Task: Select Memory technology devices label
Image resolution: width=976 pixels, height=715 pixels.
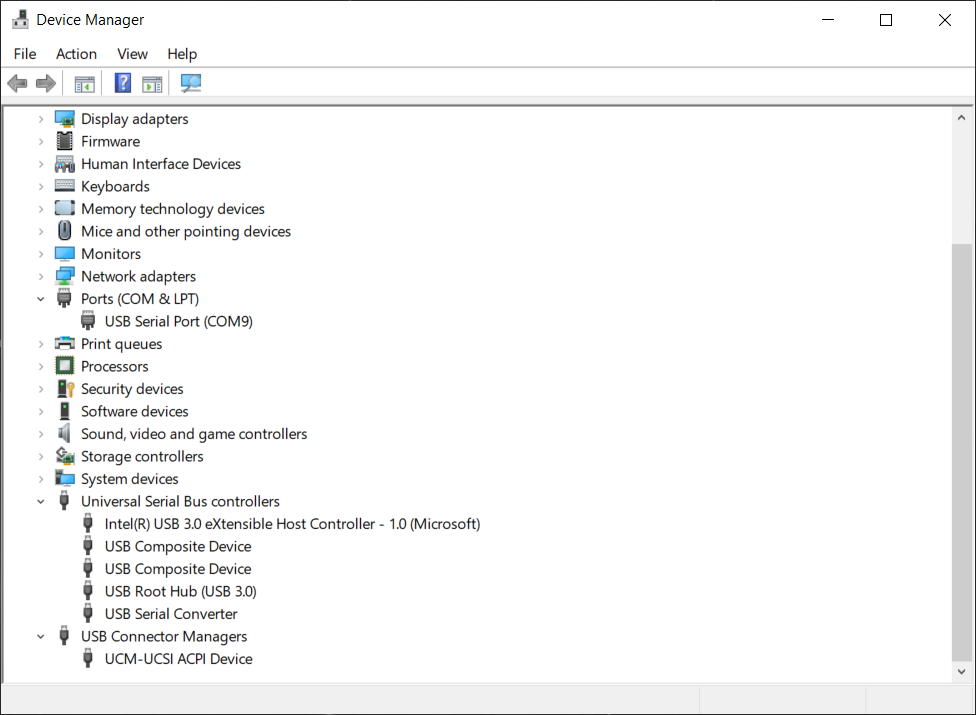Action: (x=173, y=208)
